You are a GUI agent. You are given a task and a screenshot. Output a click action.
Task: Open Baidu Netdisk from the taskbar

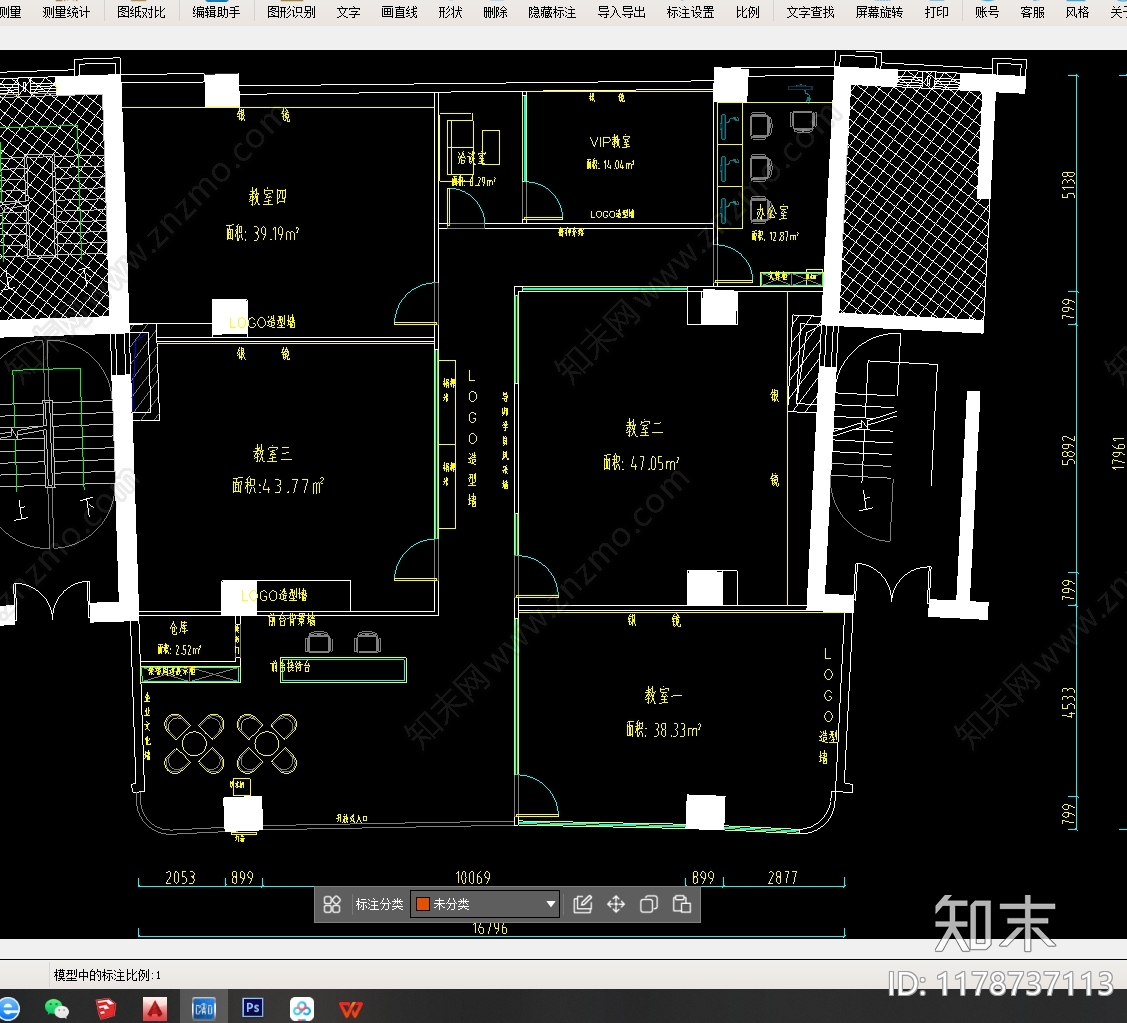[x=302, y=1009]
